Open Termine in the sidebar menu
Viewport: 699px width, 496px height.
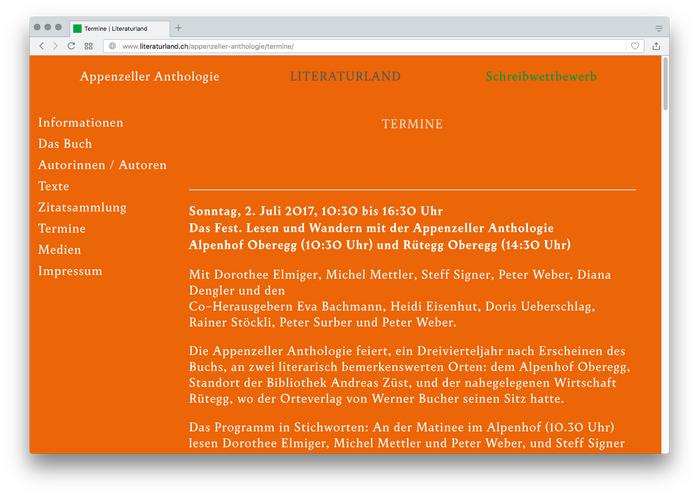pos(62,229)
